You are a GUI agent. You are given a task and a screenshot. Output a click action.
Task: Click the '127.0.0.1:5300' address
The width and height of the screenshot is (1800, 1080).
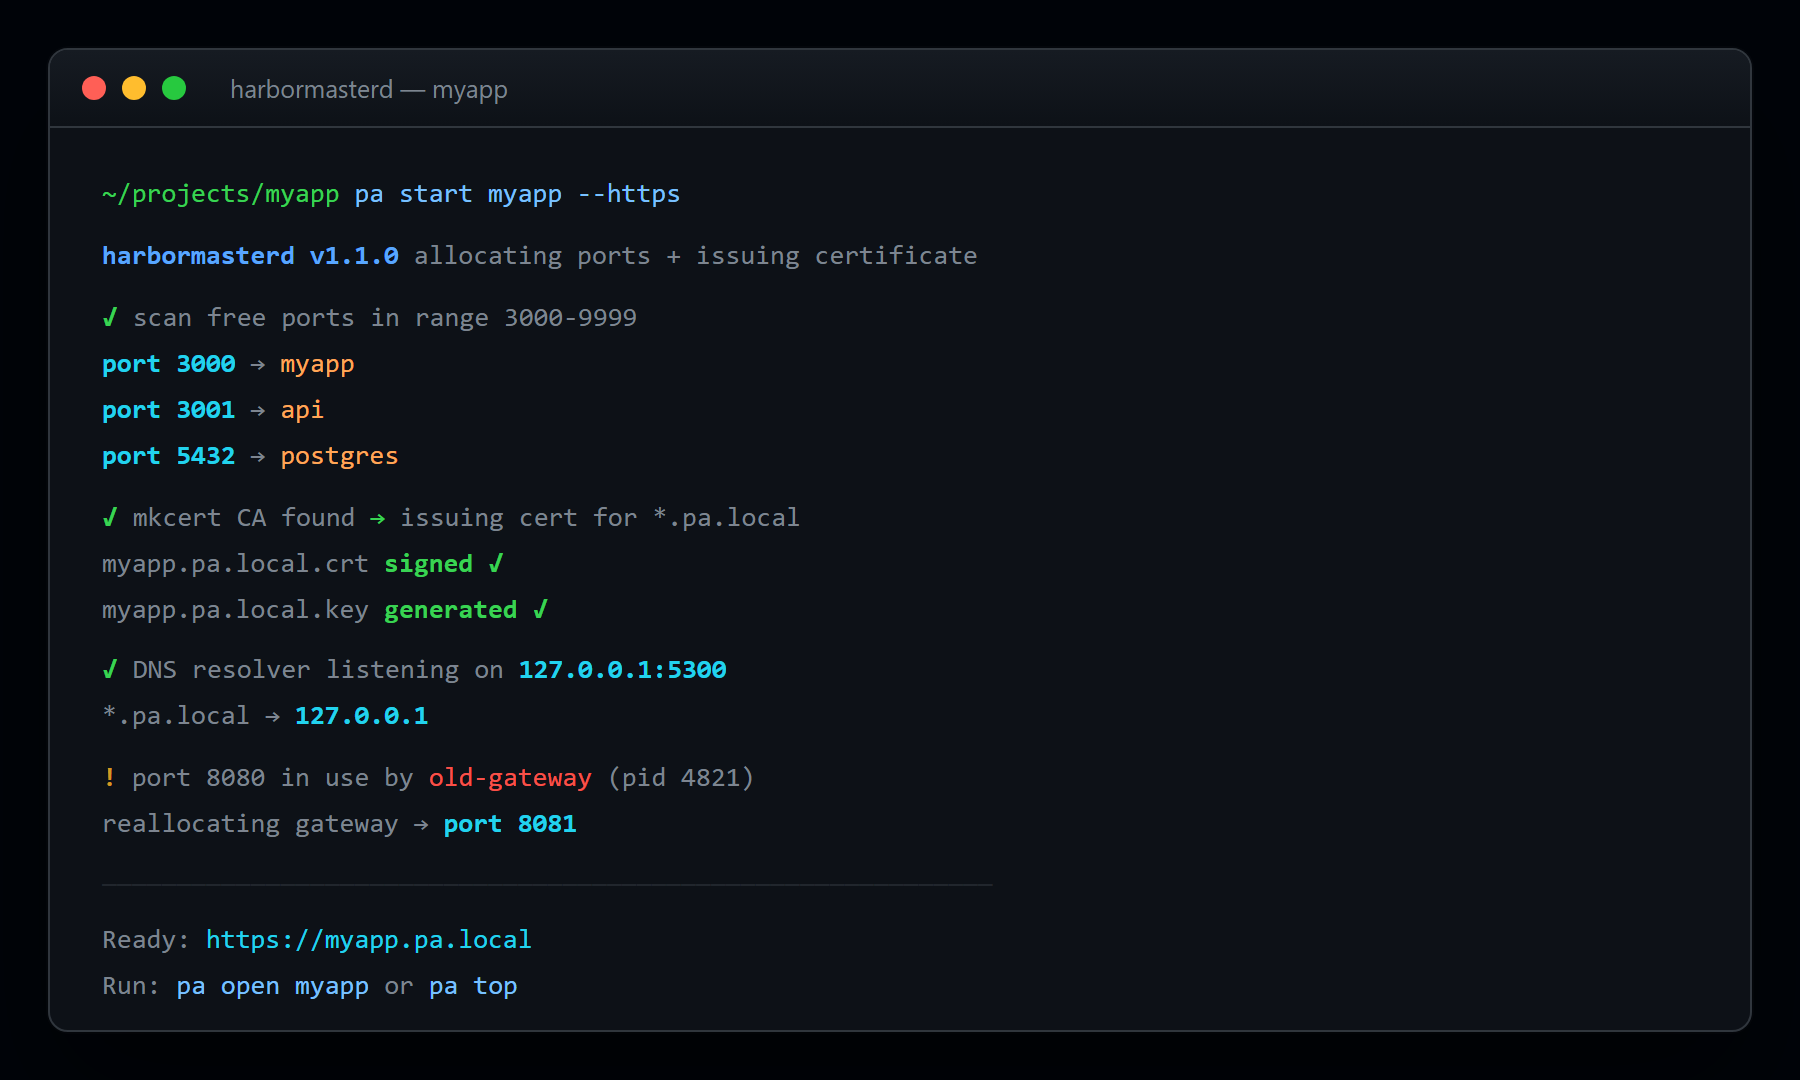coord(622,670)
